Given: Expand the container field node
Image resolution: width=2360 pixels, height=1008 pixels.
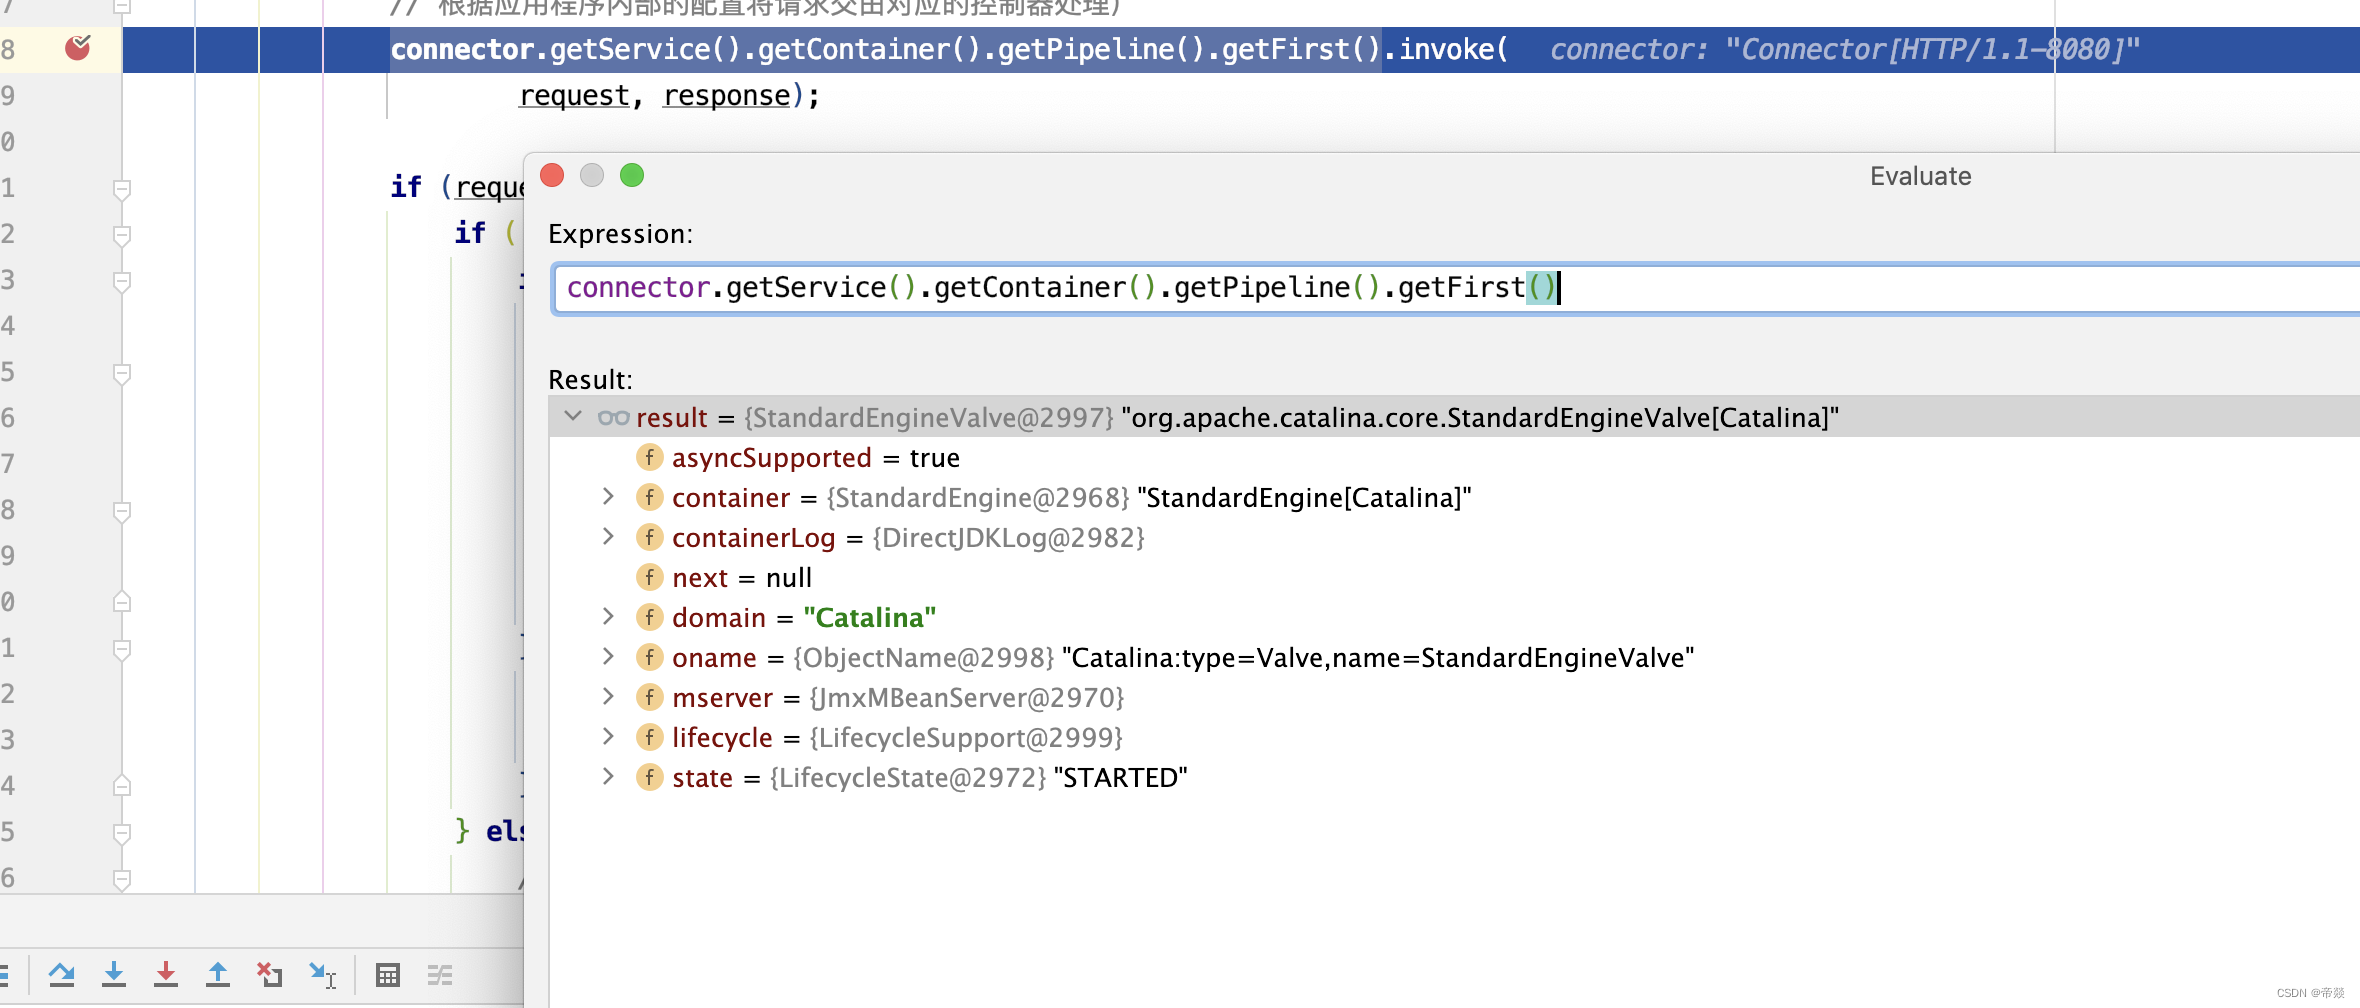Looking at the screenshot, I should [608, 496].
